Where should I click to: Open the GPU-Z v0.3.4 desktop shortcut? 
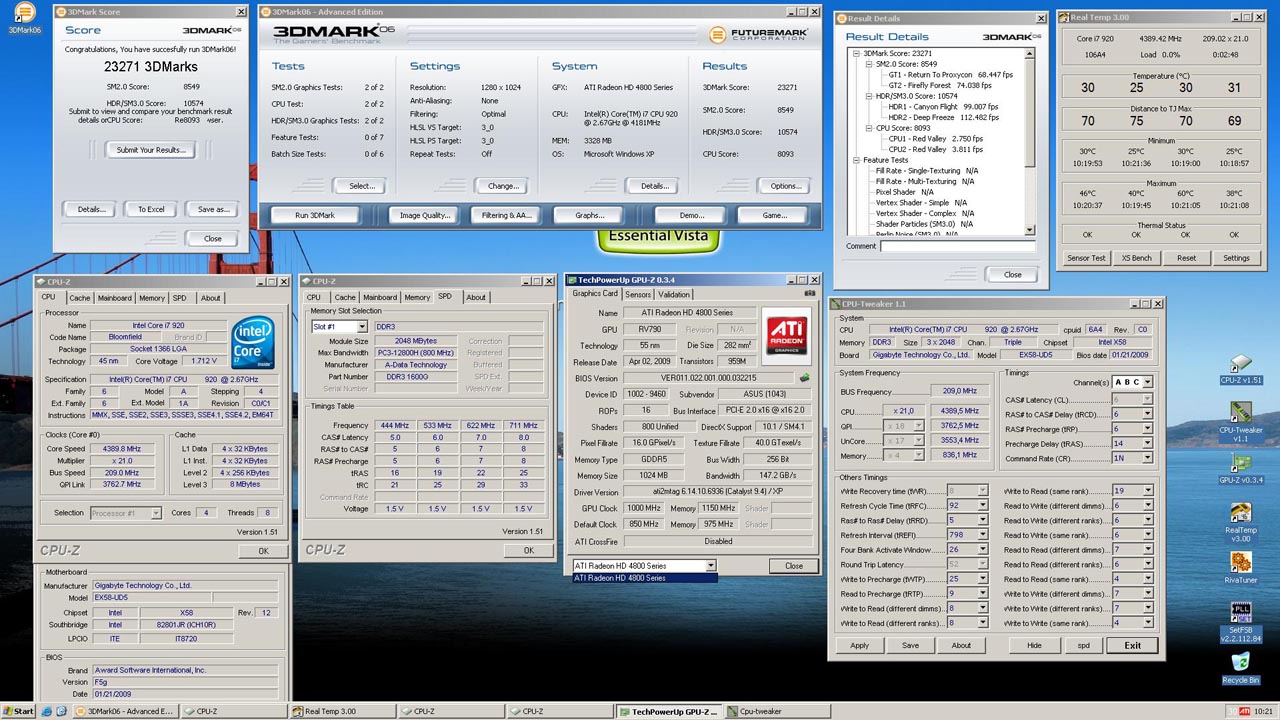tap(1240, 469)
